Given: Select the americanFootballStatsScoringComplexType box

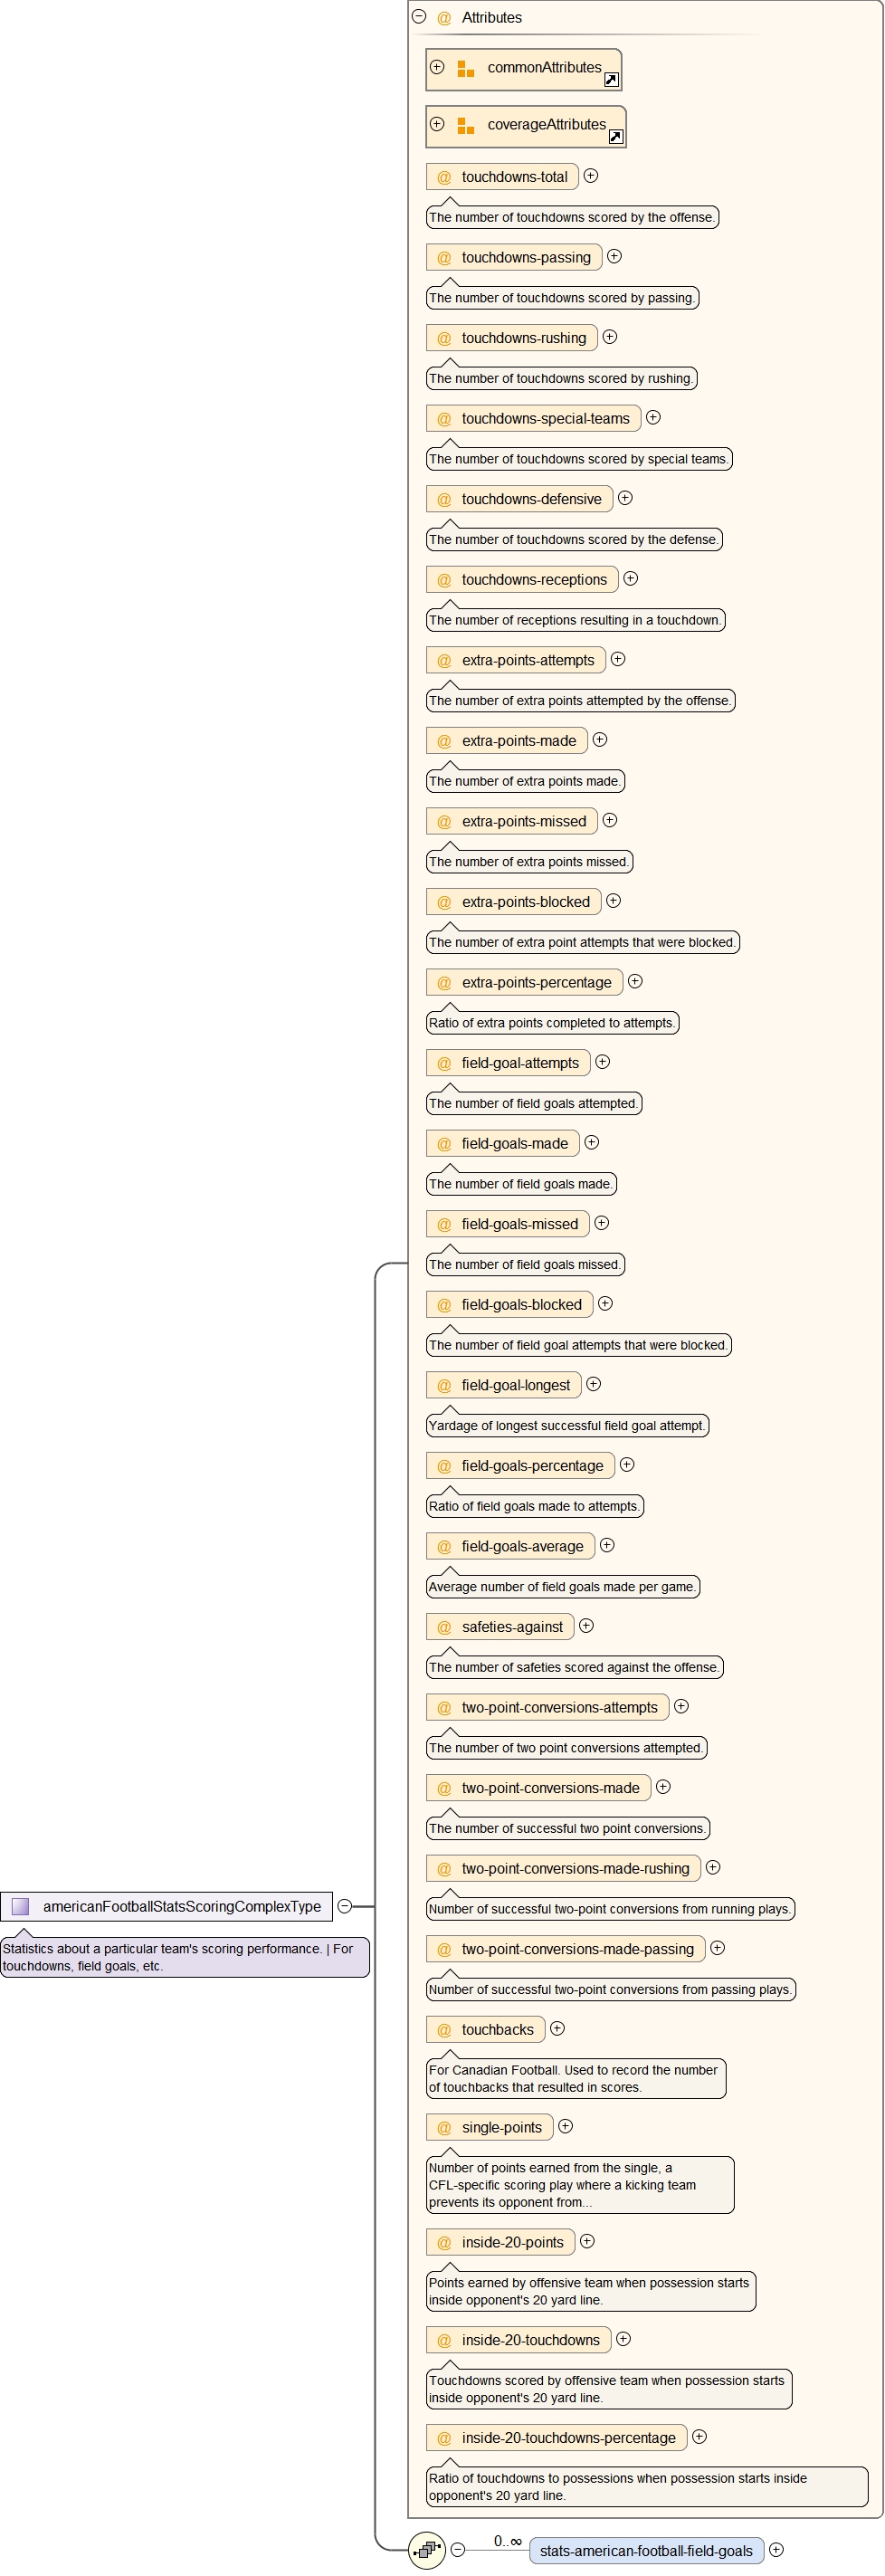Looking at the screenshot, I should coord(180,1906).
